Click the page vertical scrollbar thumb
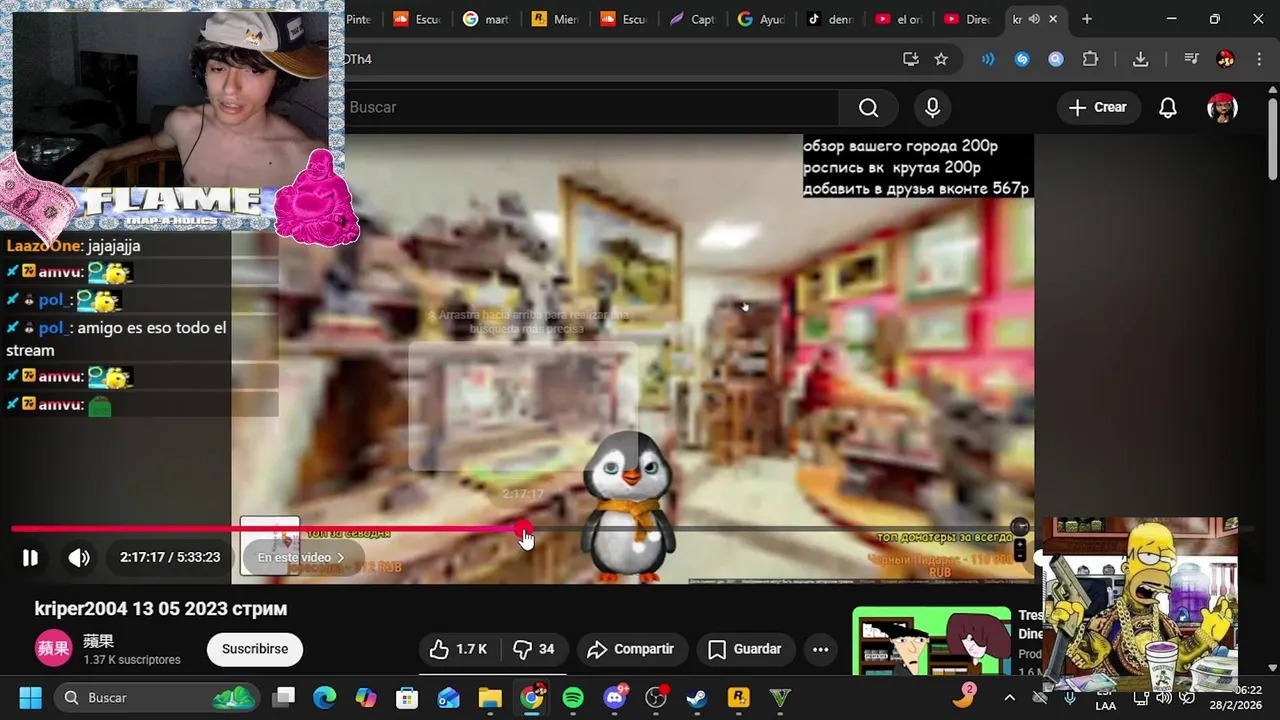The width and height of the screenshot is (1280, 720). [1273, 140]
